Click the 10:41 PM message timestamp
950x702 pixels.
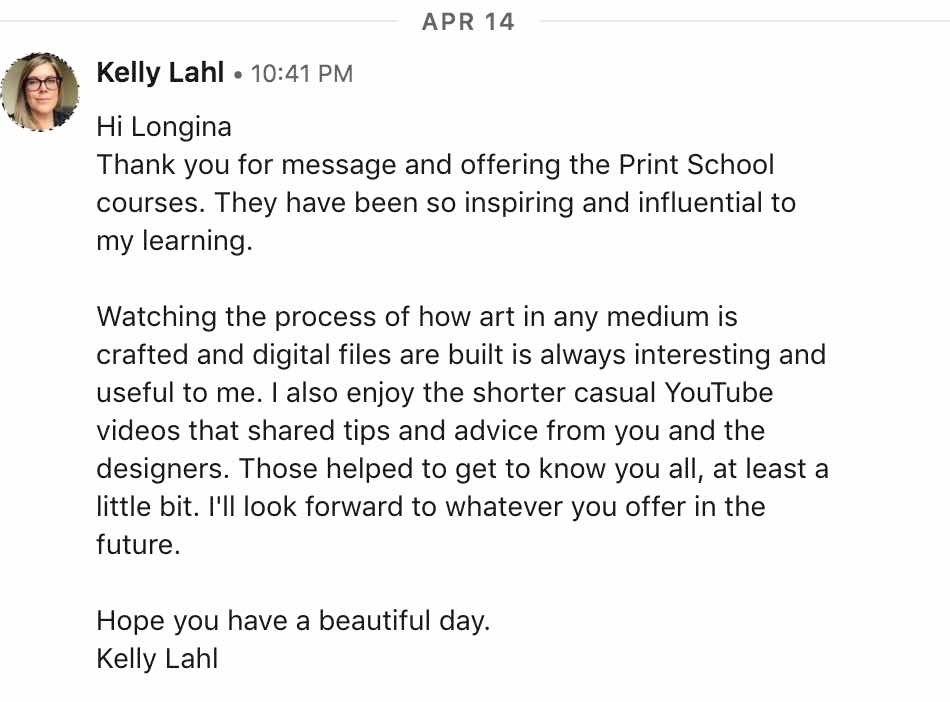click(301, 73)
